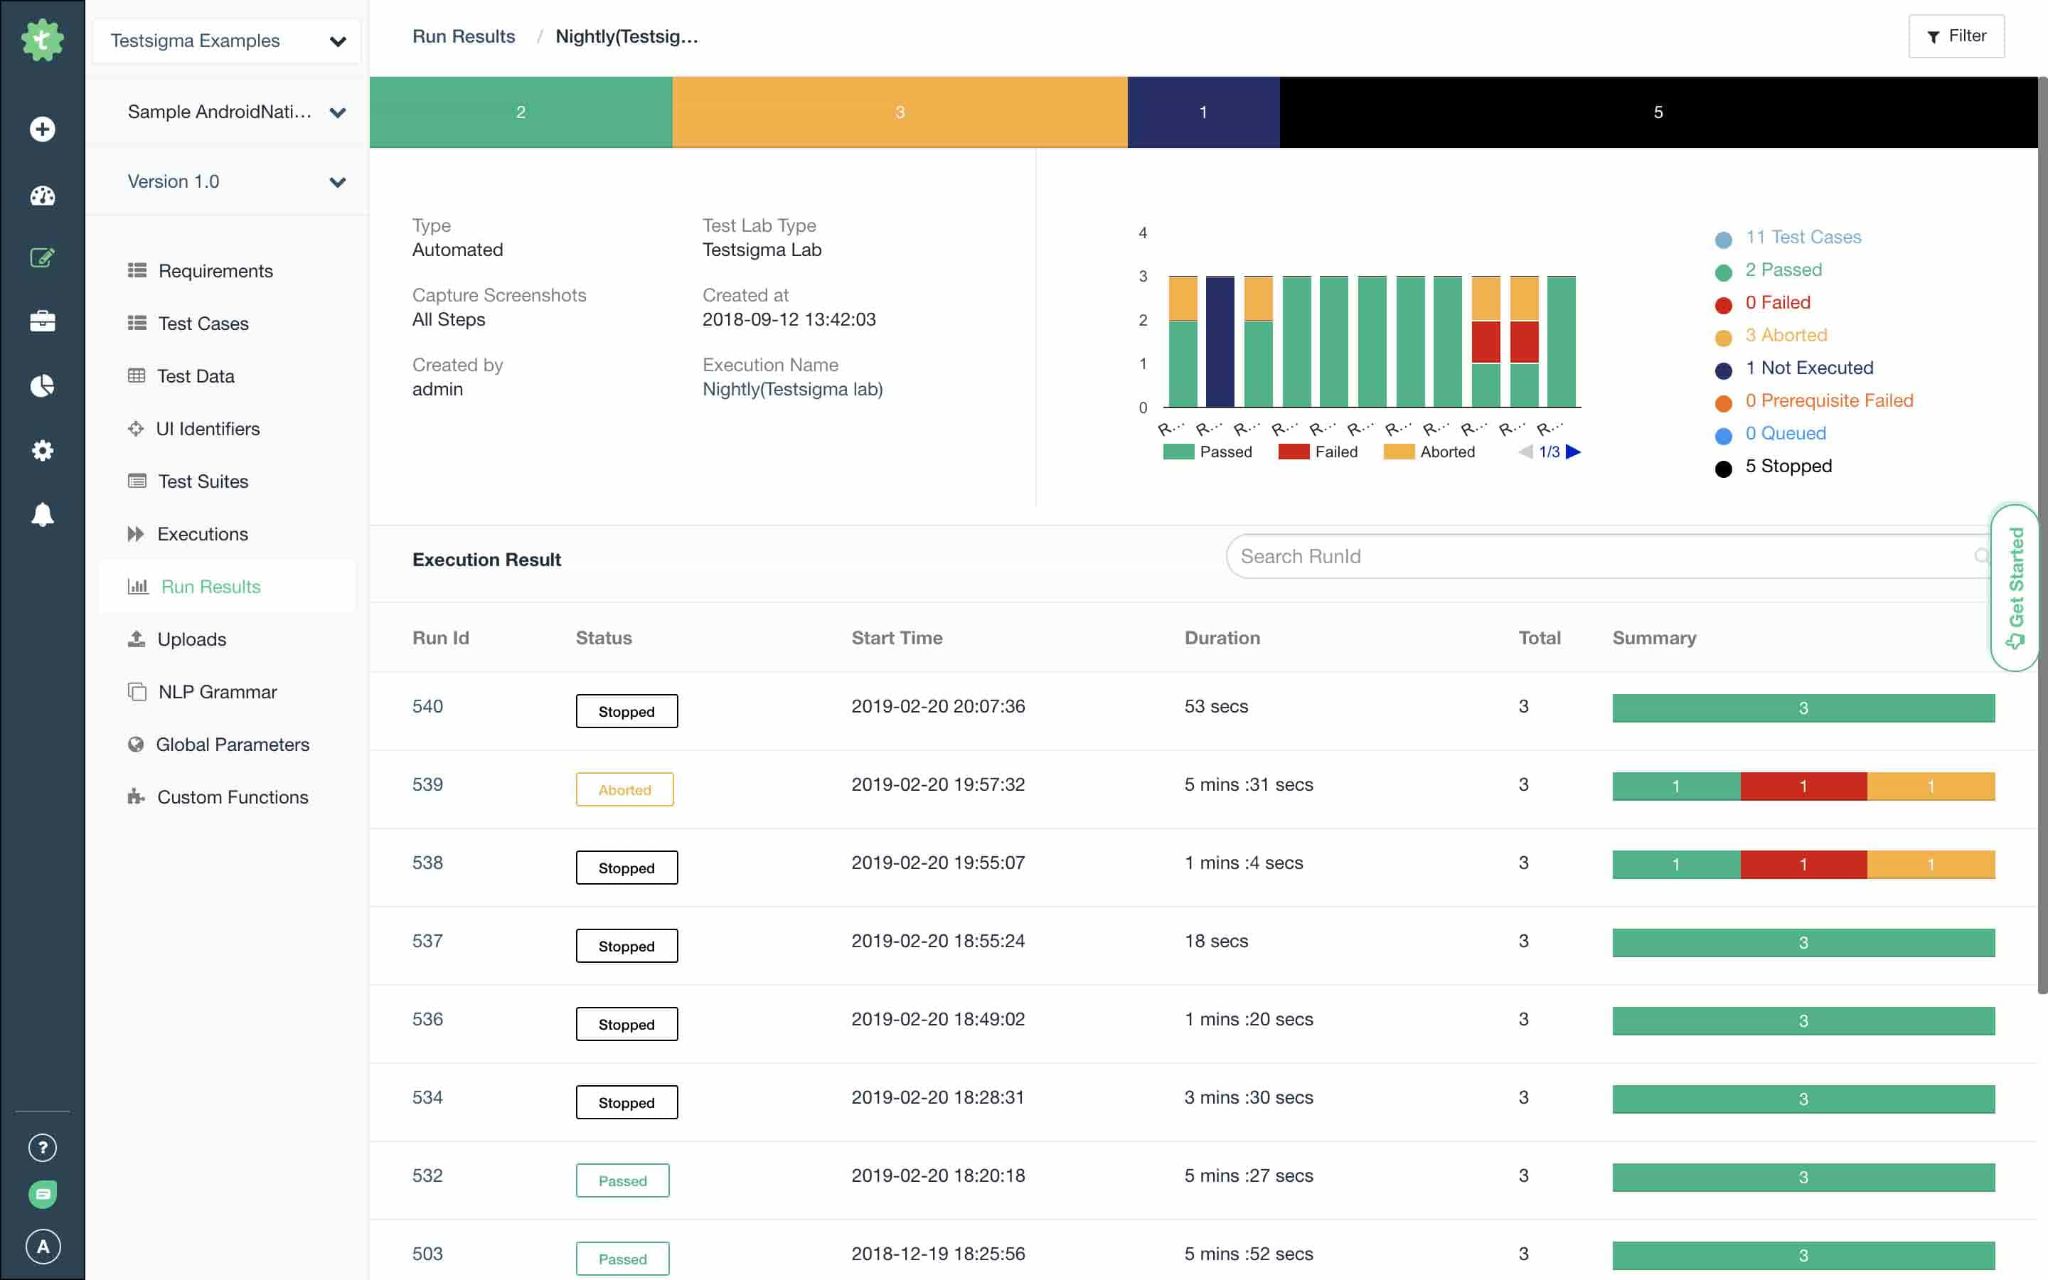This screenshot has height=1280, width=2048.
Task: Open the green chat support icon
Action: (x=42, y=1194)
